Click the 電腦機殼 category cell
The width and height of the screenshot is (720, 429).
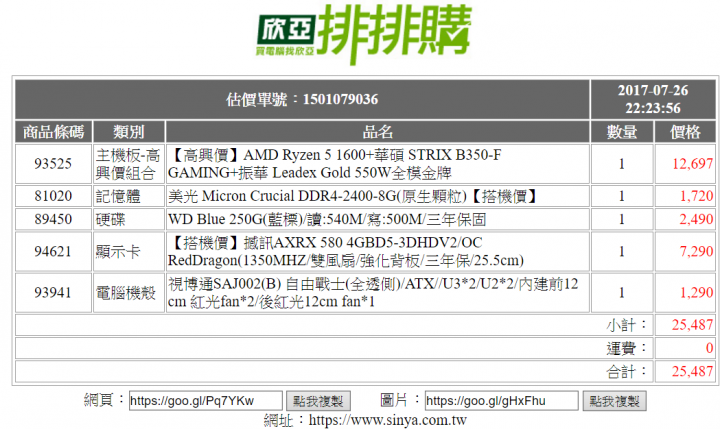129,293
